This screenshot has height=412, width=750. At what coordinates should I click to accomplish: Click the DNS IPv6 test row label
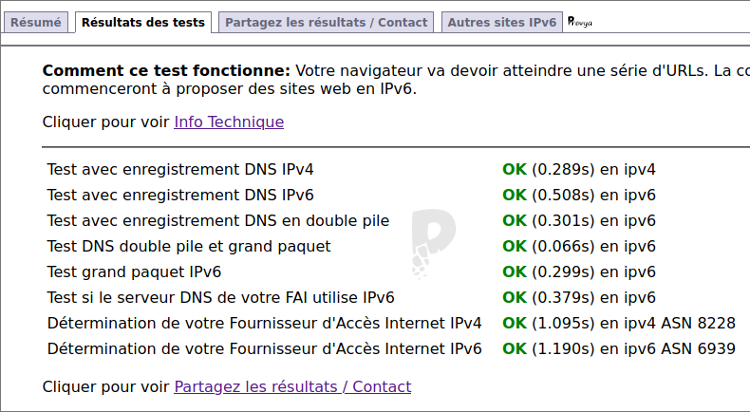180,195
